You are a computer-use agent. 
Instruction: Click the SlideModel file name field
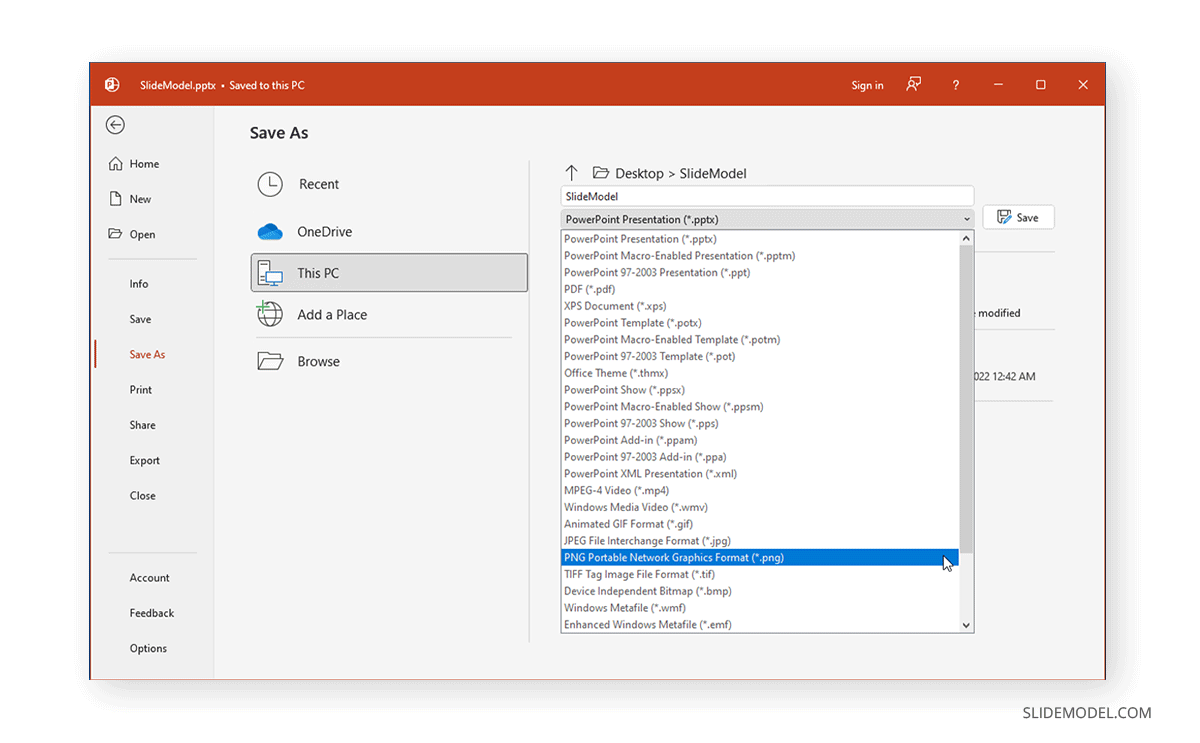click(x=767, y=197)
